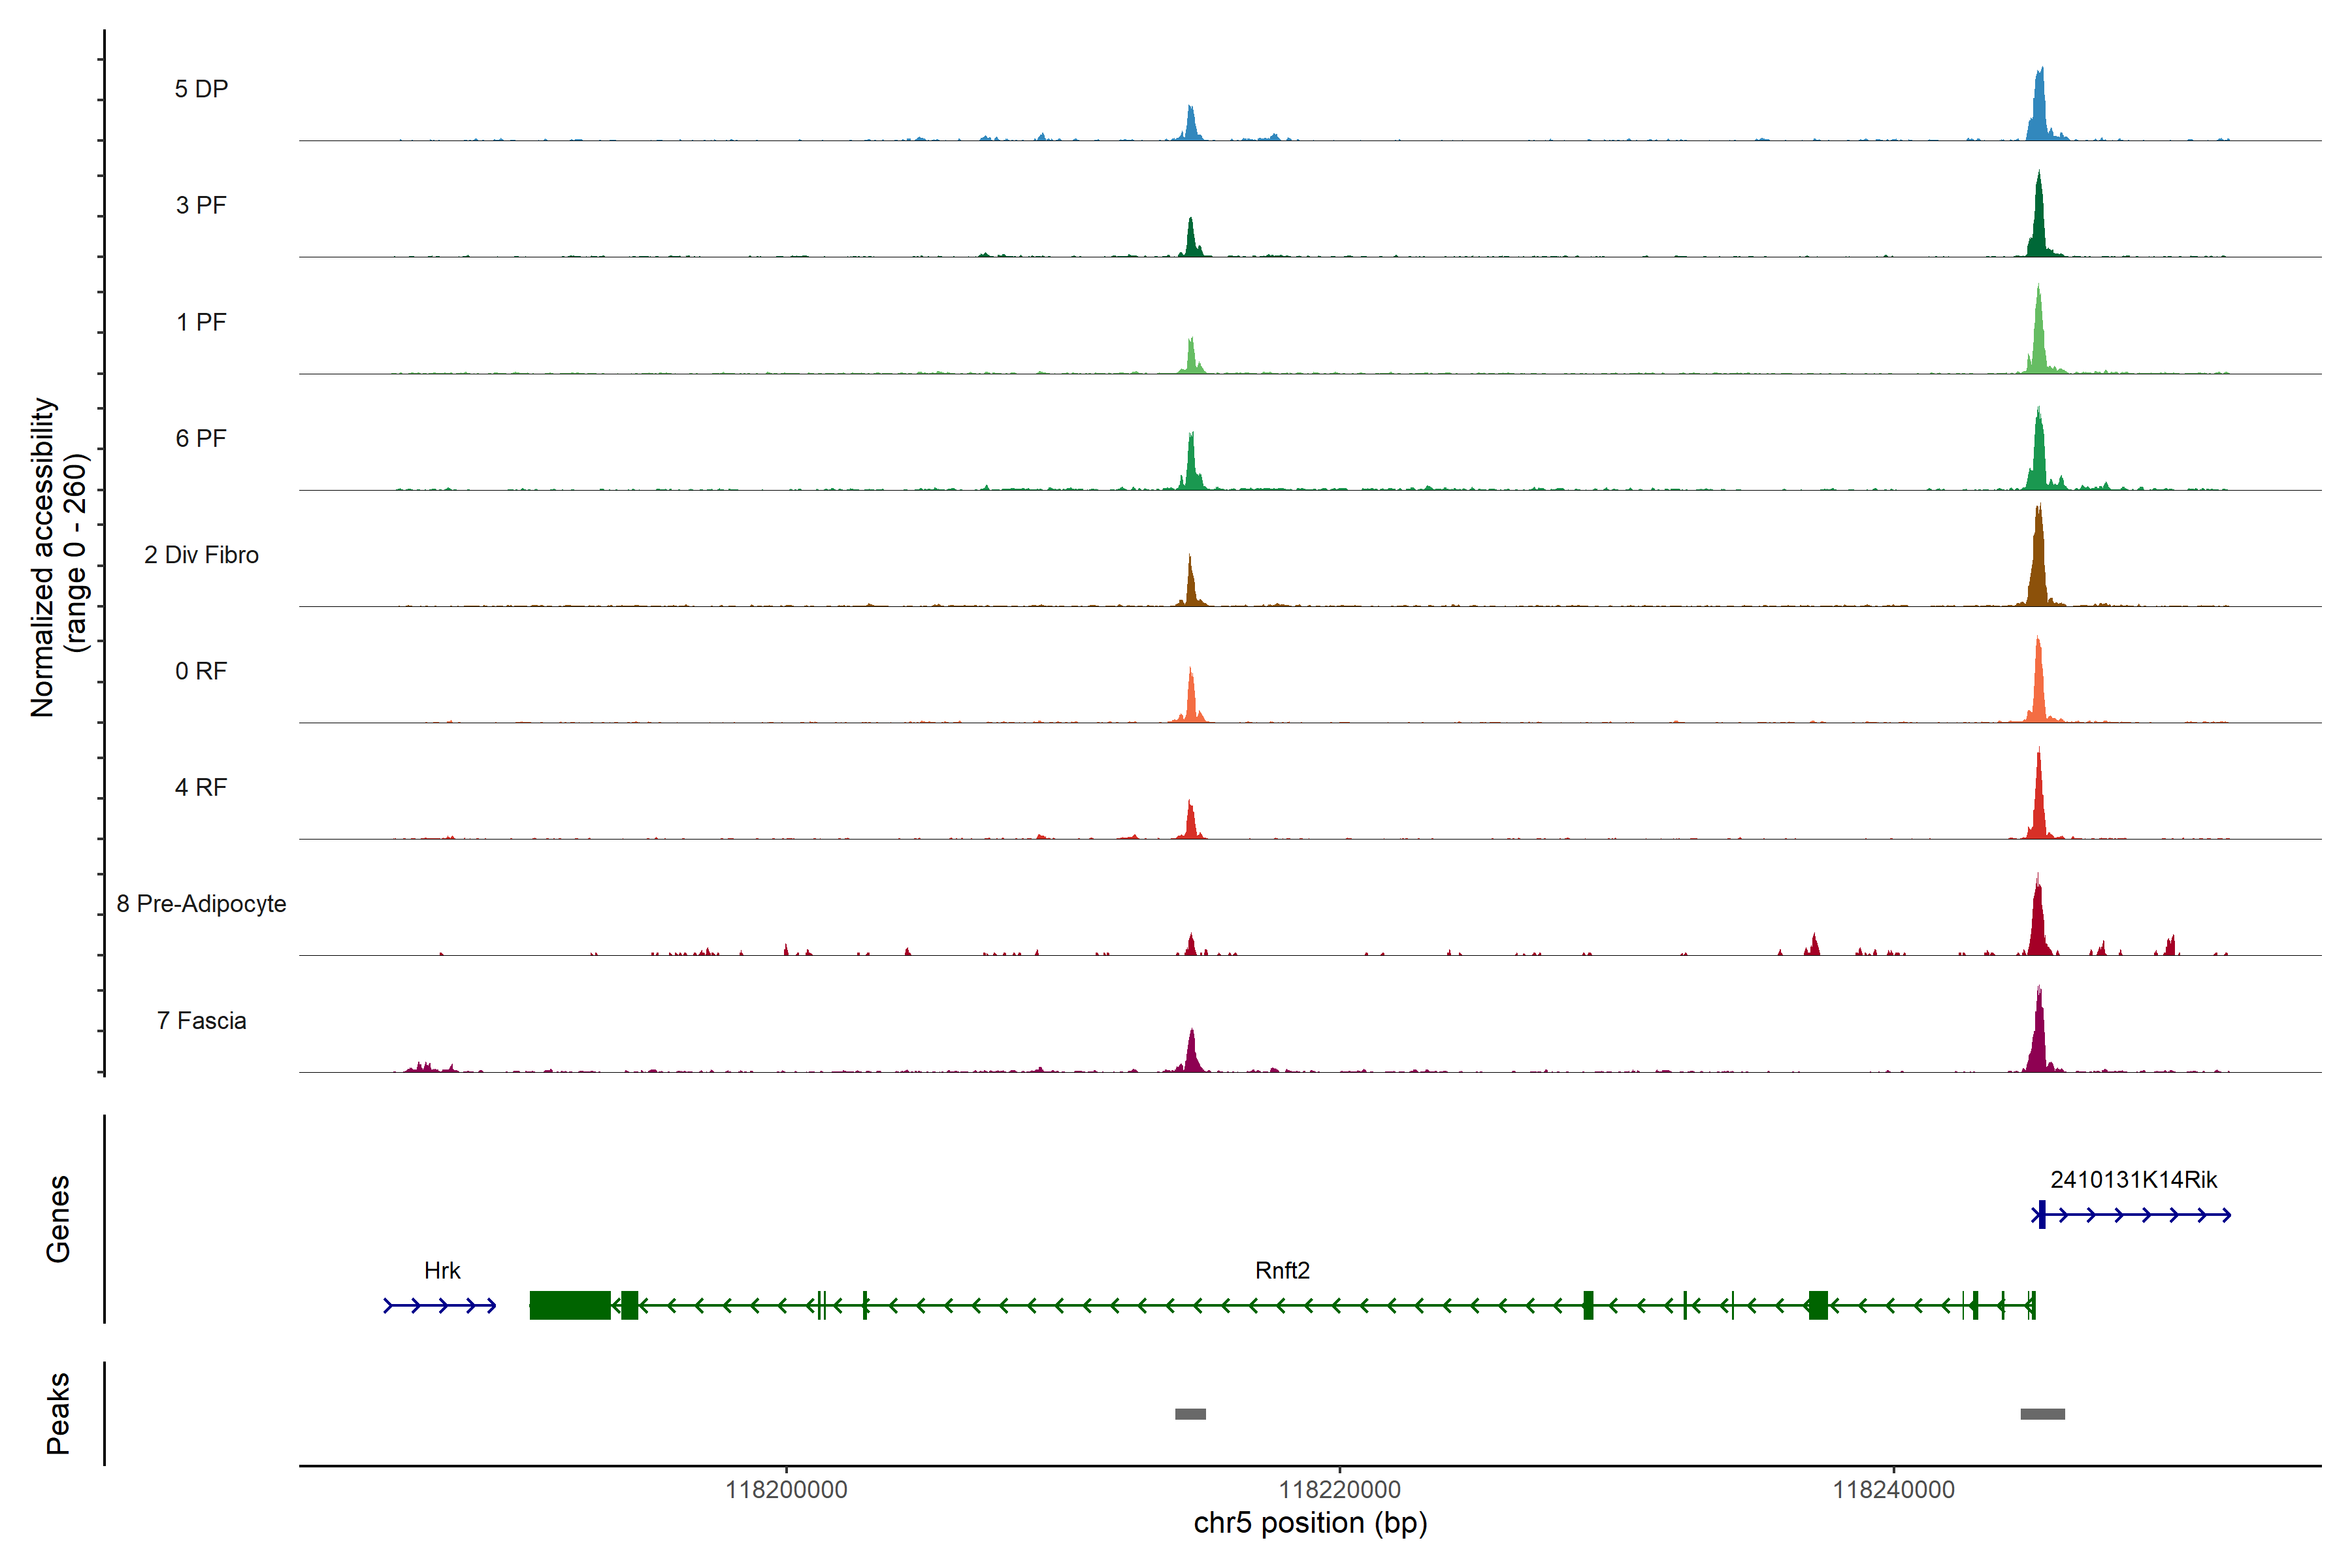Click the 5 DP track label
Viewport: 2352px width, 1568px height.
click(201, 89)
